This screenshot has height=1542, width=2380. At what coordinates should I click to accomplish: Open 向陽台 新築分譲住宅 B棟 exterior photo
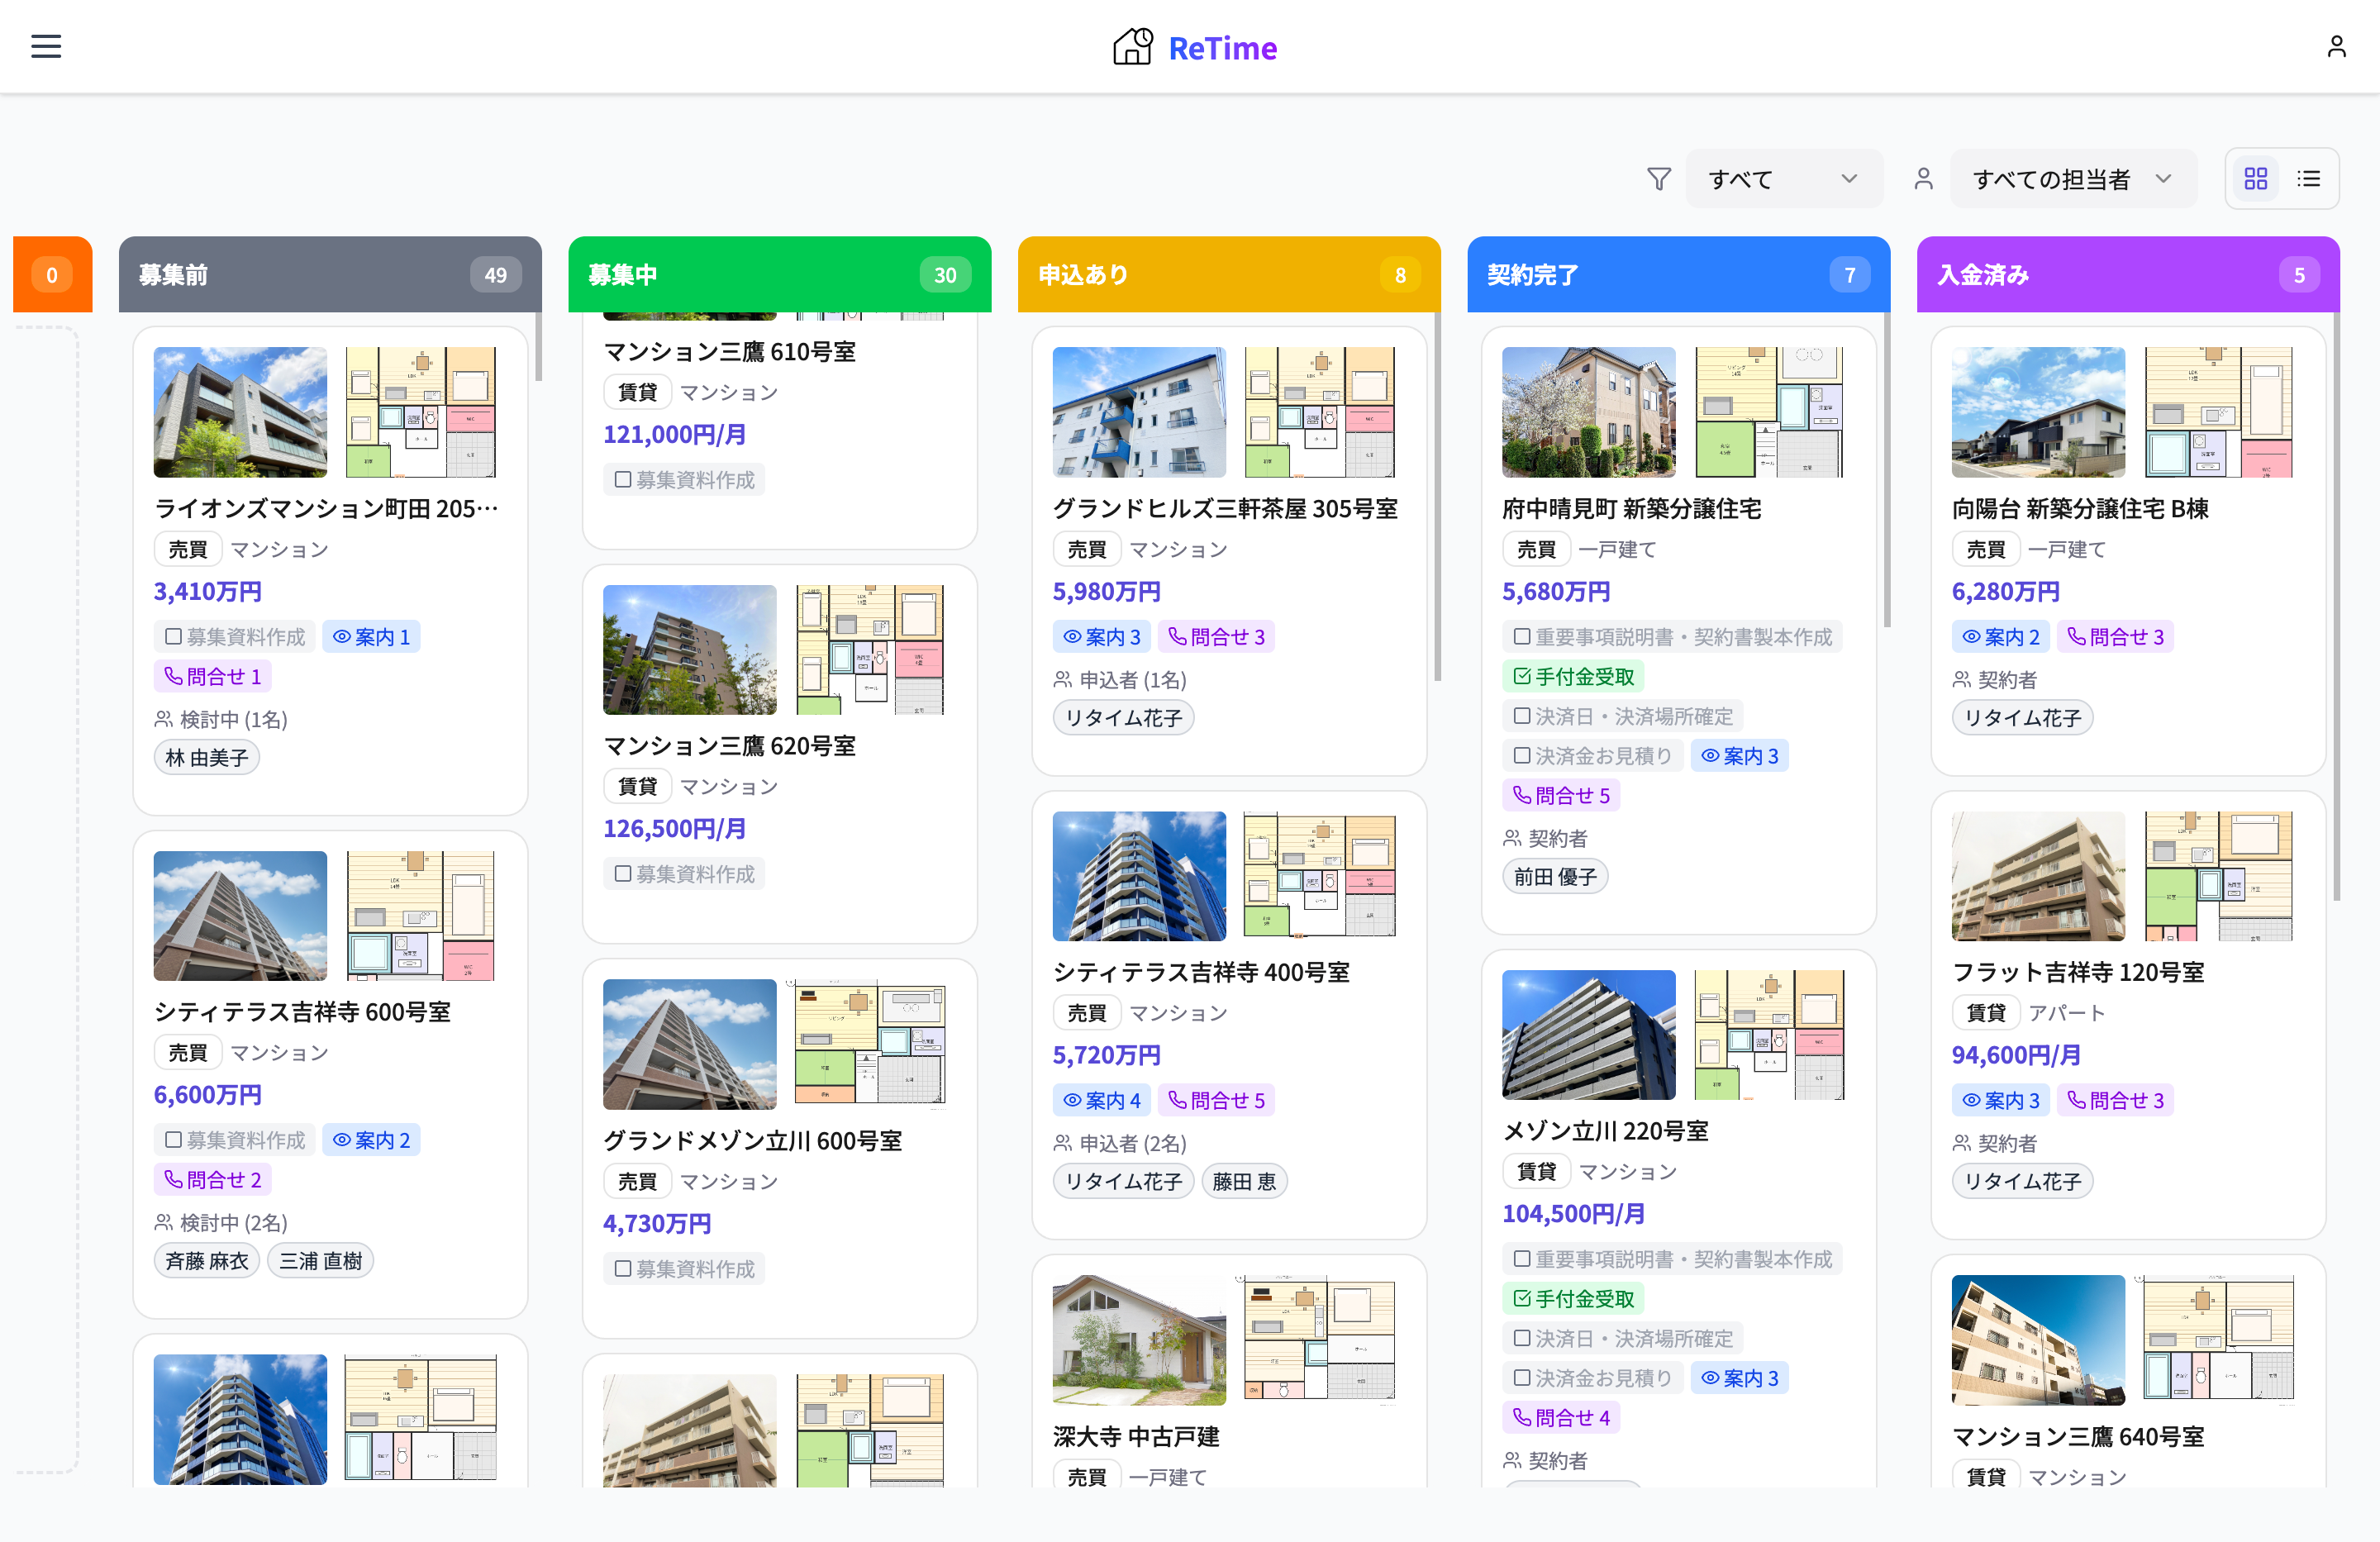point(2037,412)
